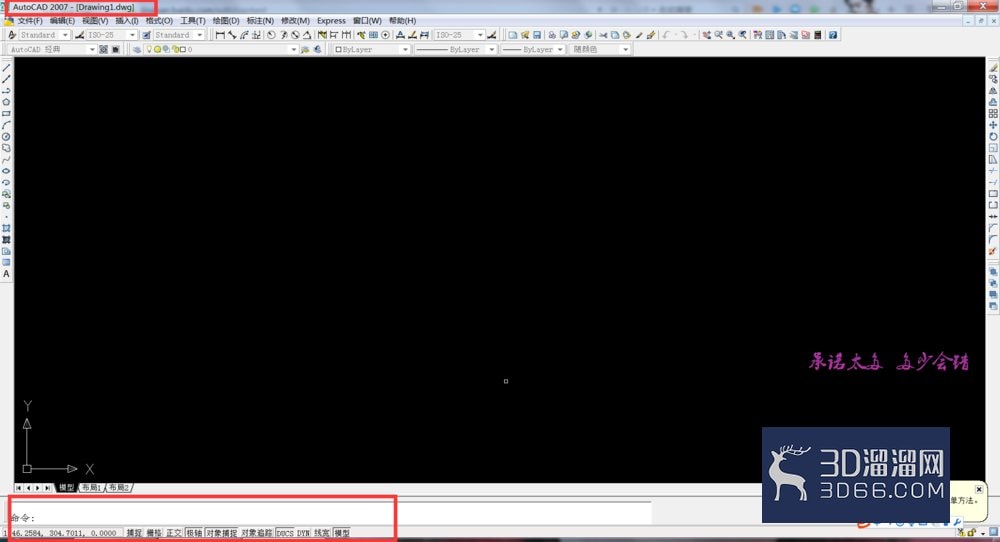Toggle 模型 model/paper space button in status bar
The width and height of the screenshot is (1000, 542).
(x=342, y=532)
